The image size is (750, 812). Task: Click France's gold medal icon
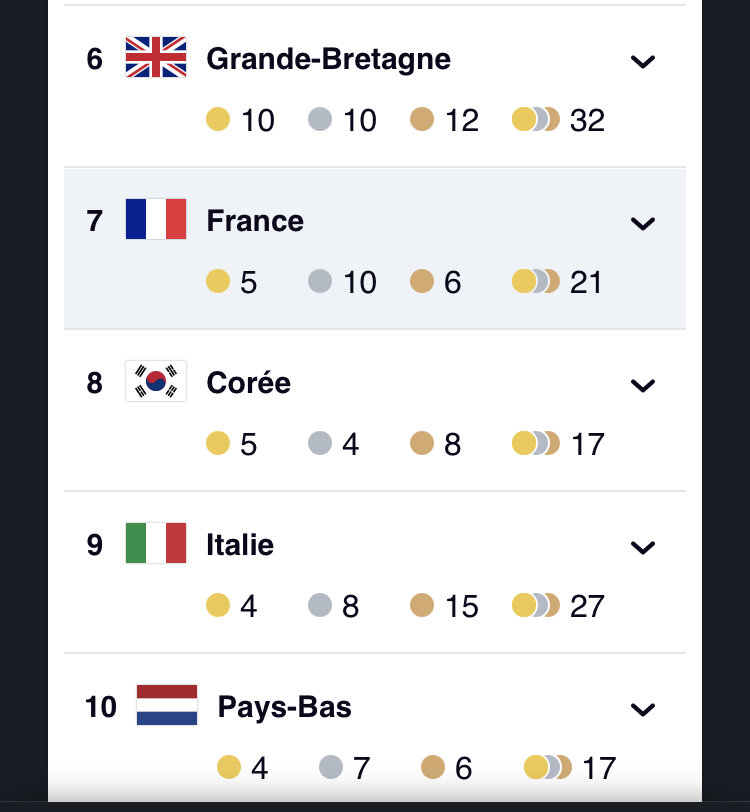(218, 281)
